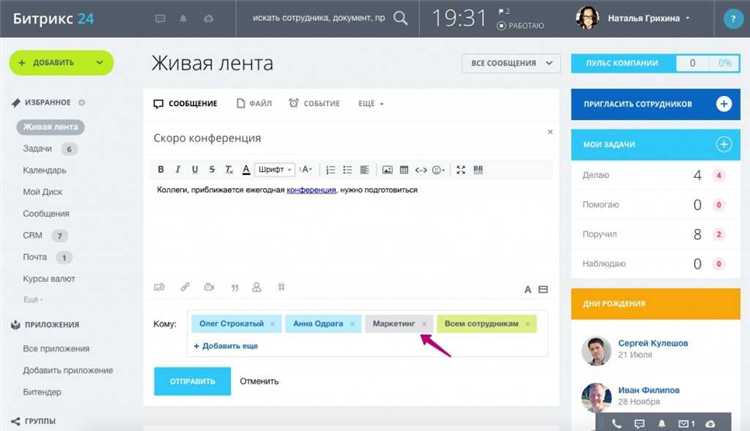Viewport: 750px width, 431px height.
Task: Expand editor to fullscreen
Action: pyautogui.click(x=461, y=170)
